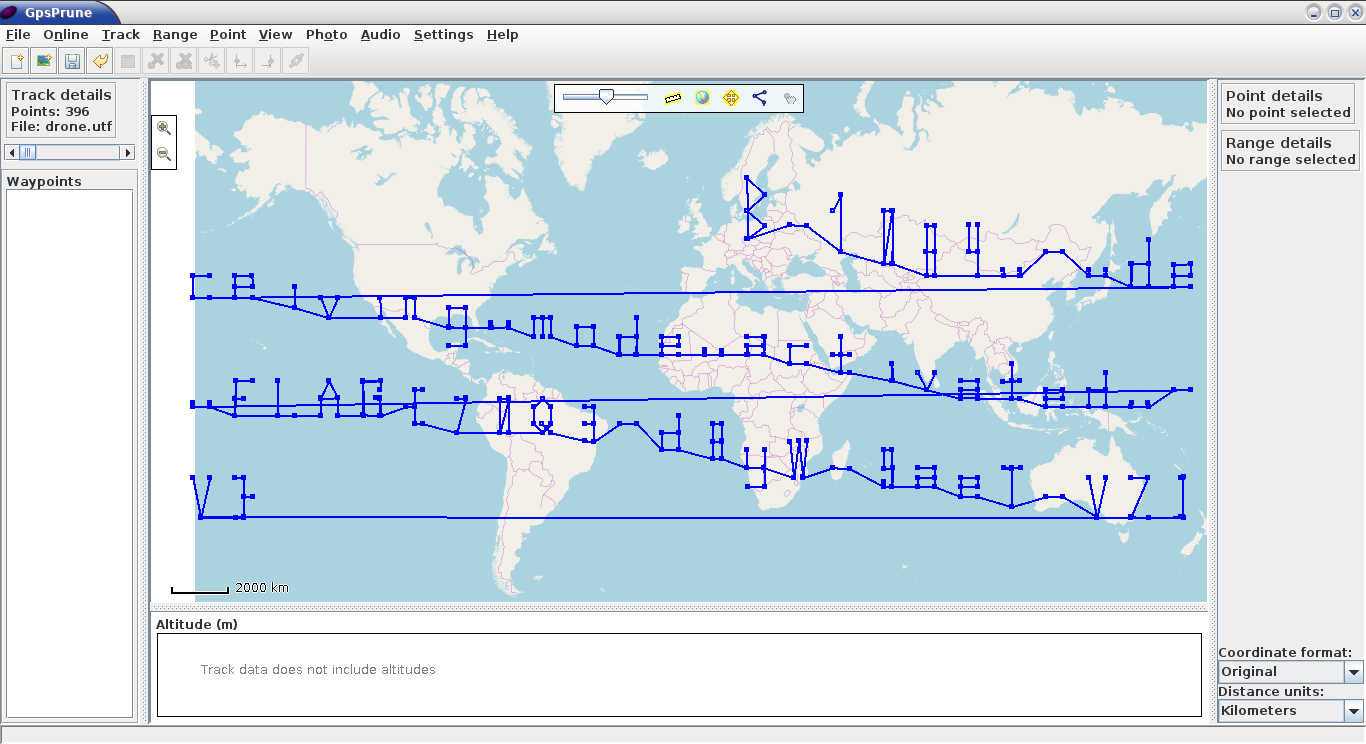Open the Photo menu
Image resolution: width=1366 pixels, height=744 pixels.
326,34
